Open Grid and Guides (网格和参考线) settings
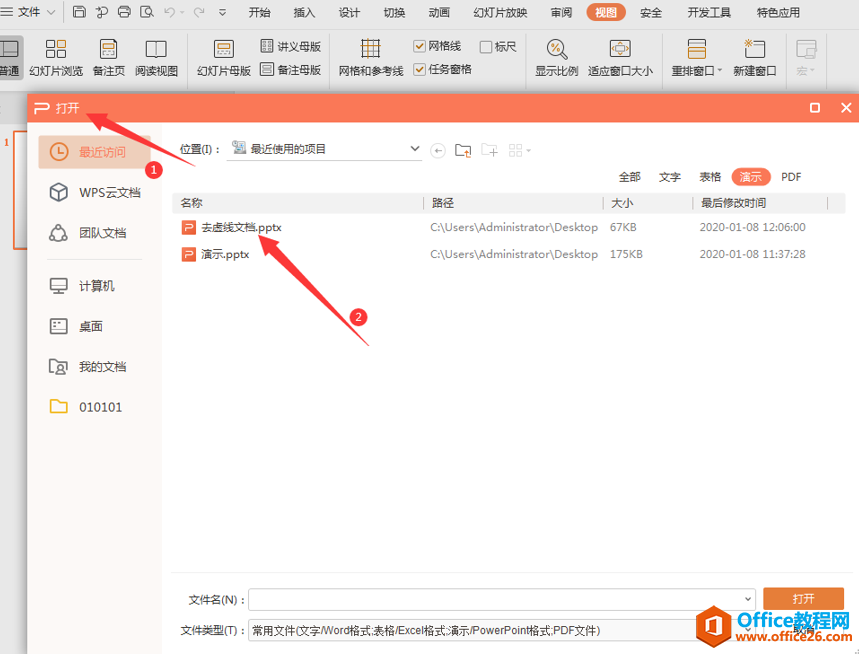 click(x=370, y=57)
